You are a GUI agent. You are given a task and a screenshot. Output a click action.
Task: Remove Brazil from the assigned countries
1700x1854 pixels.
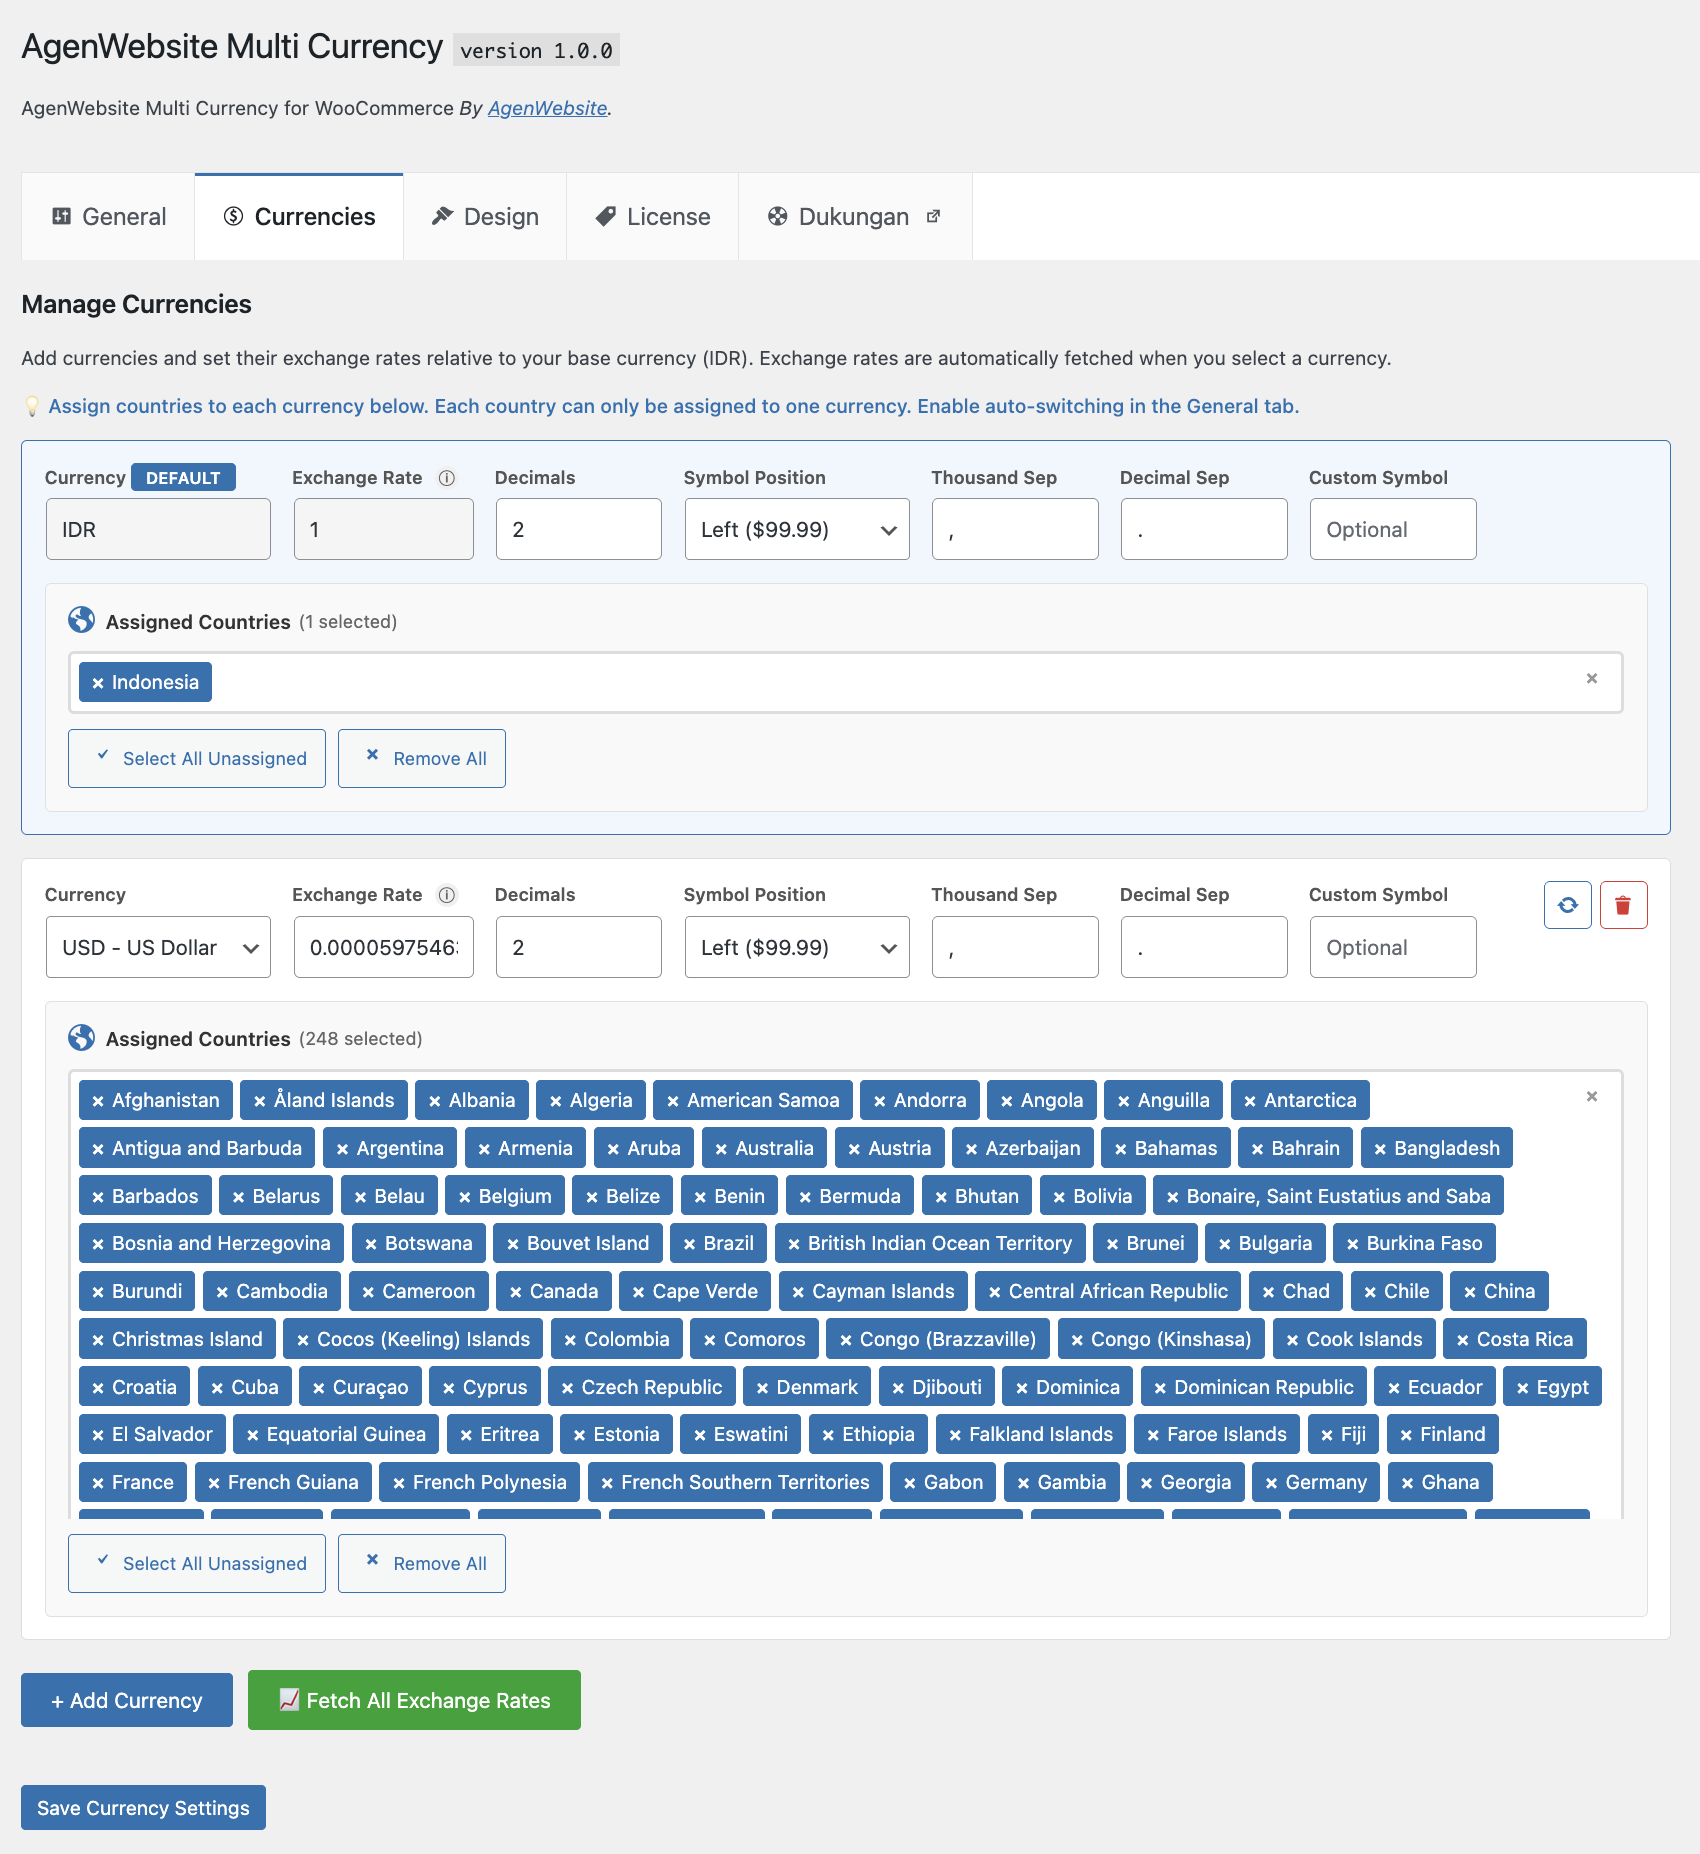(690, 1243)
